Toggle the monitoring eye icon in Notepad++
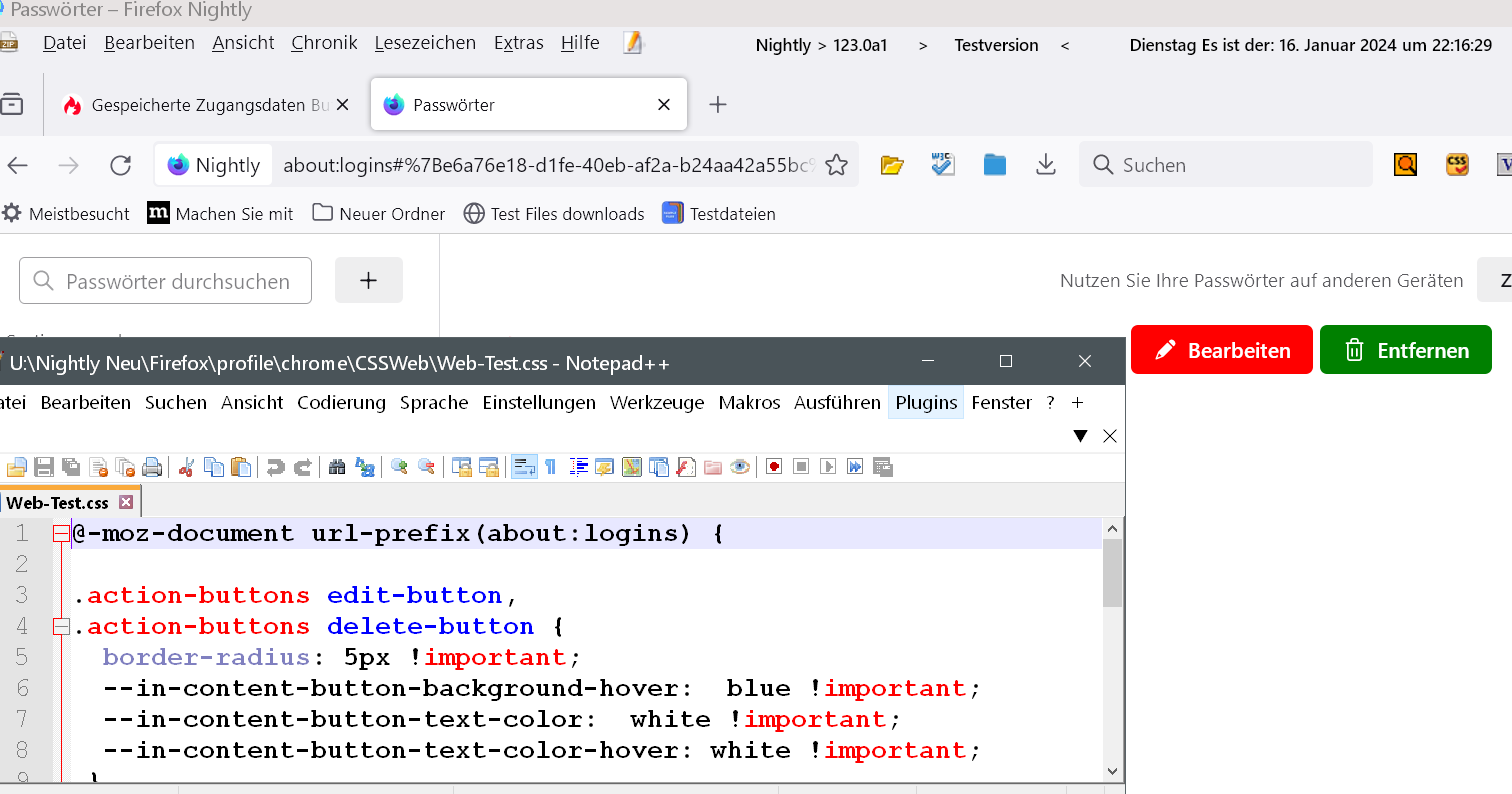The width and height of the screenshot is (1512, 794). tap(740, 467)
